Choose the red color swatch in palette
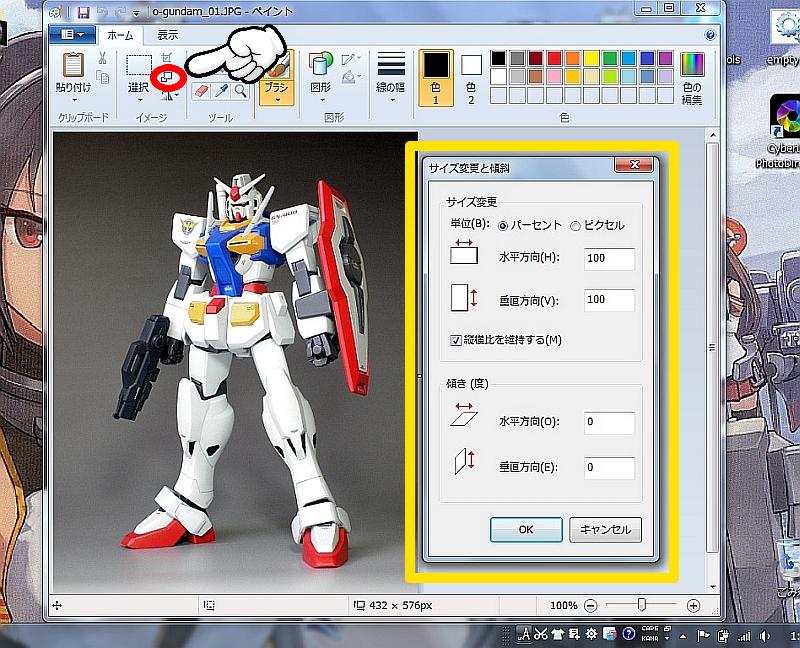The width and height of the screenshot is (800, 648). tap(556, 58)
